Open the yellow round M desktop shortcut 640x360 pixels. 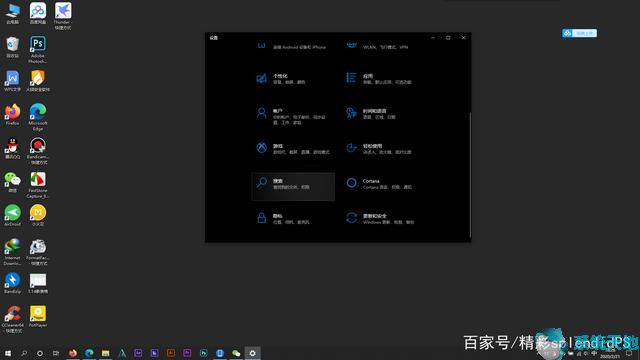point(38,216)
